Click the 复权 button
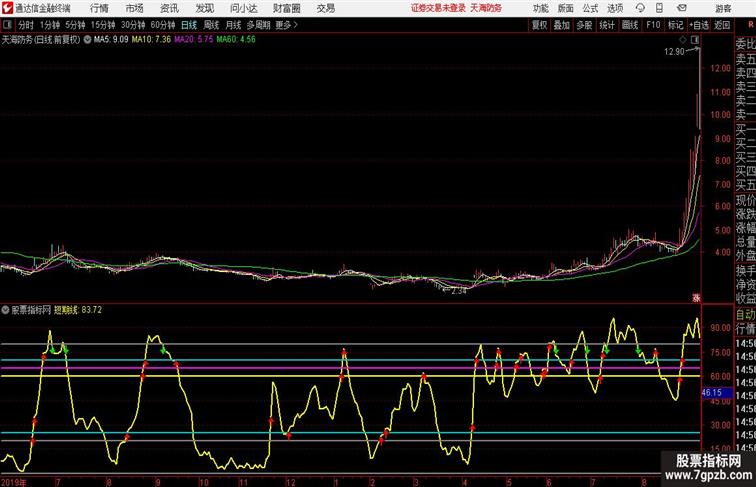Viewport: 756px width, 487px height. 539,25
